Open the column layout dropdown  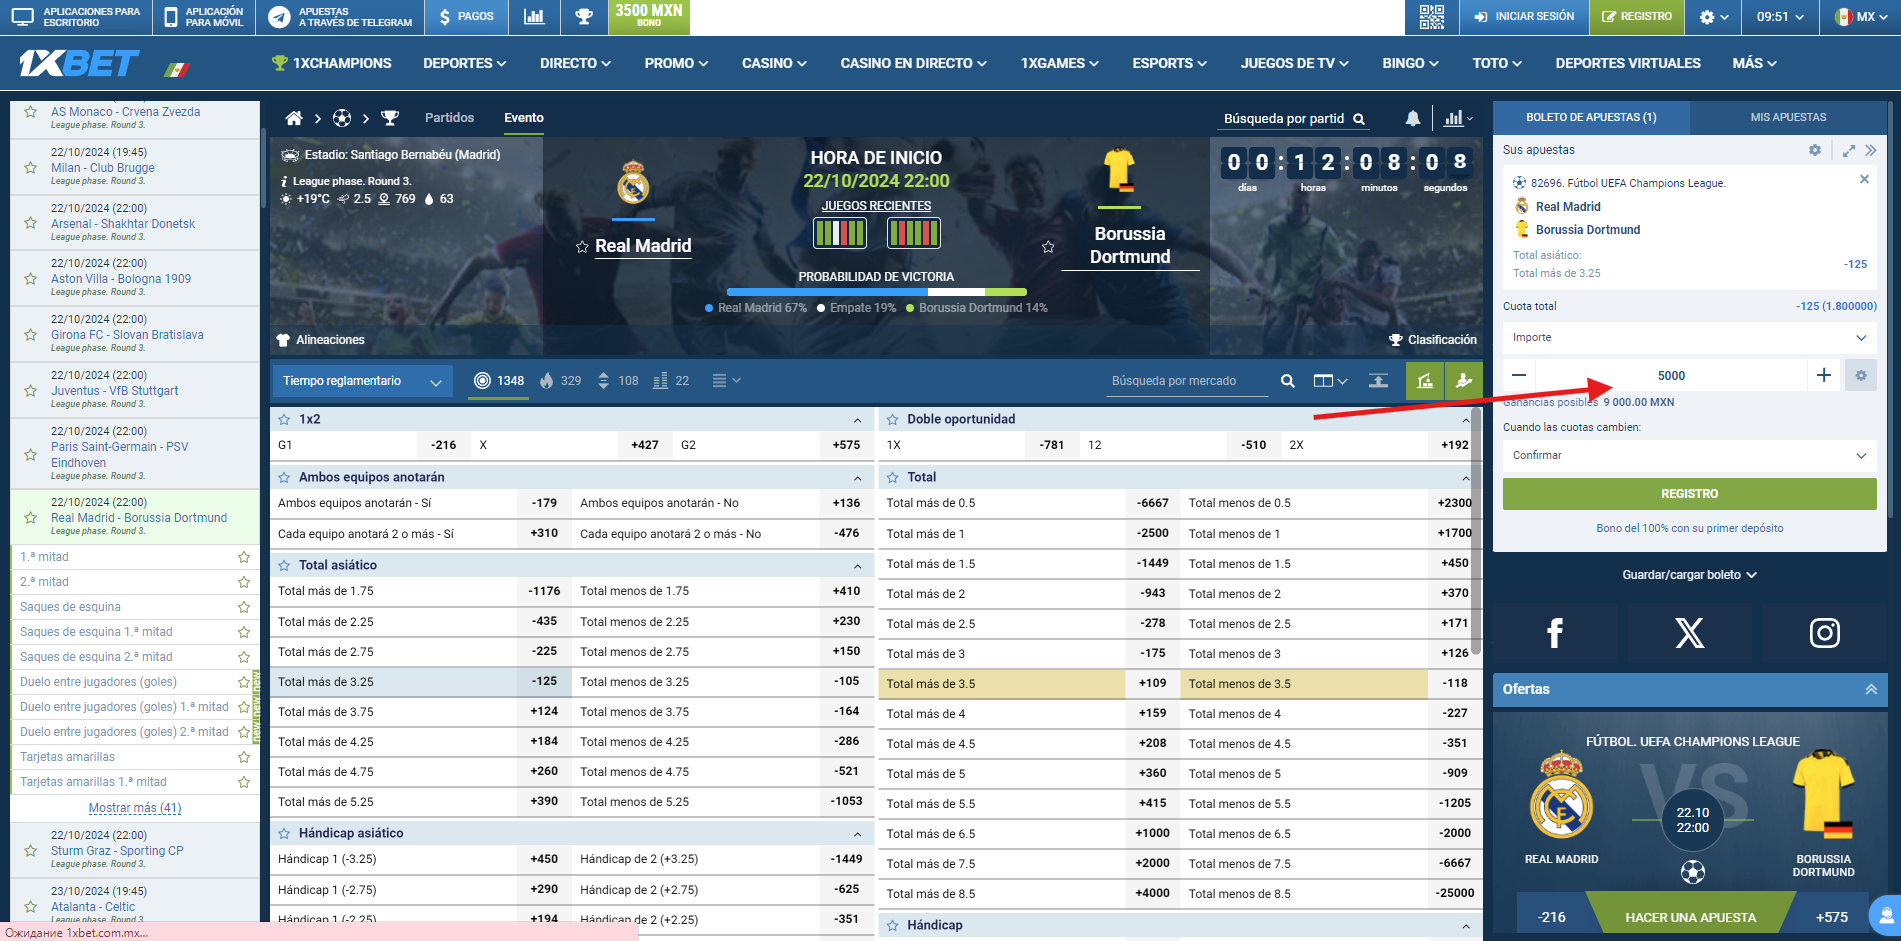[1331, 381]
